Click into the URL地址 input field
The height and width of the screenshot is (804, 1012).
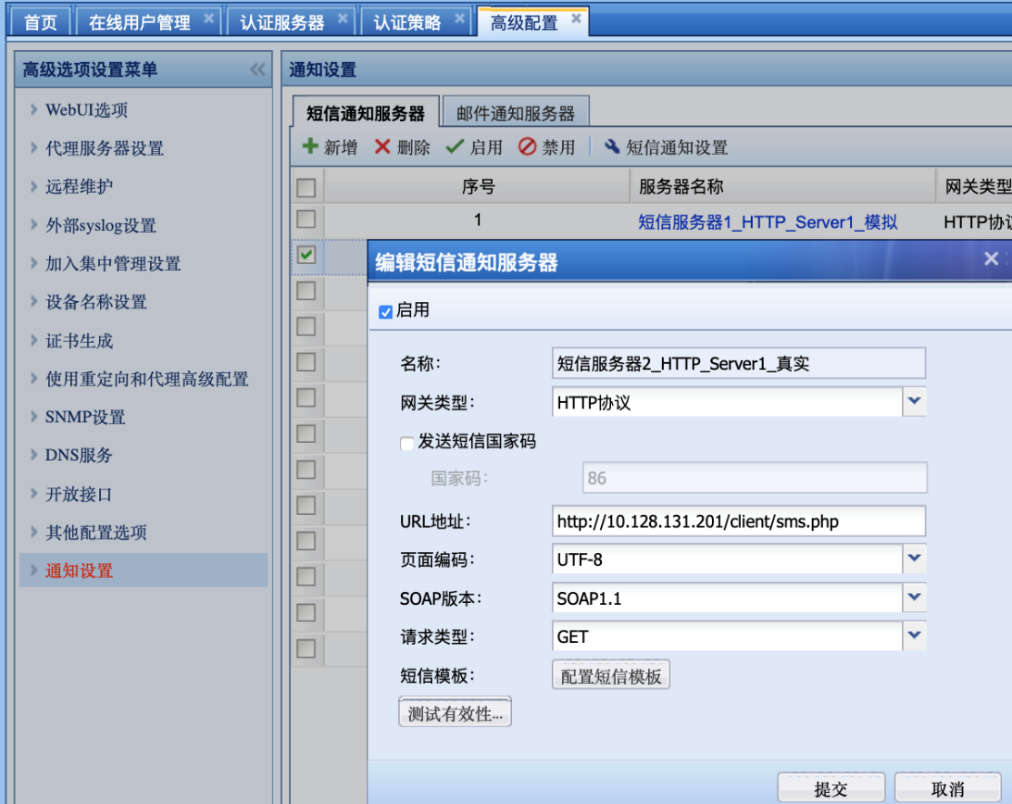738,521
